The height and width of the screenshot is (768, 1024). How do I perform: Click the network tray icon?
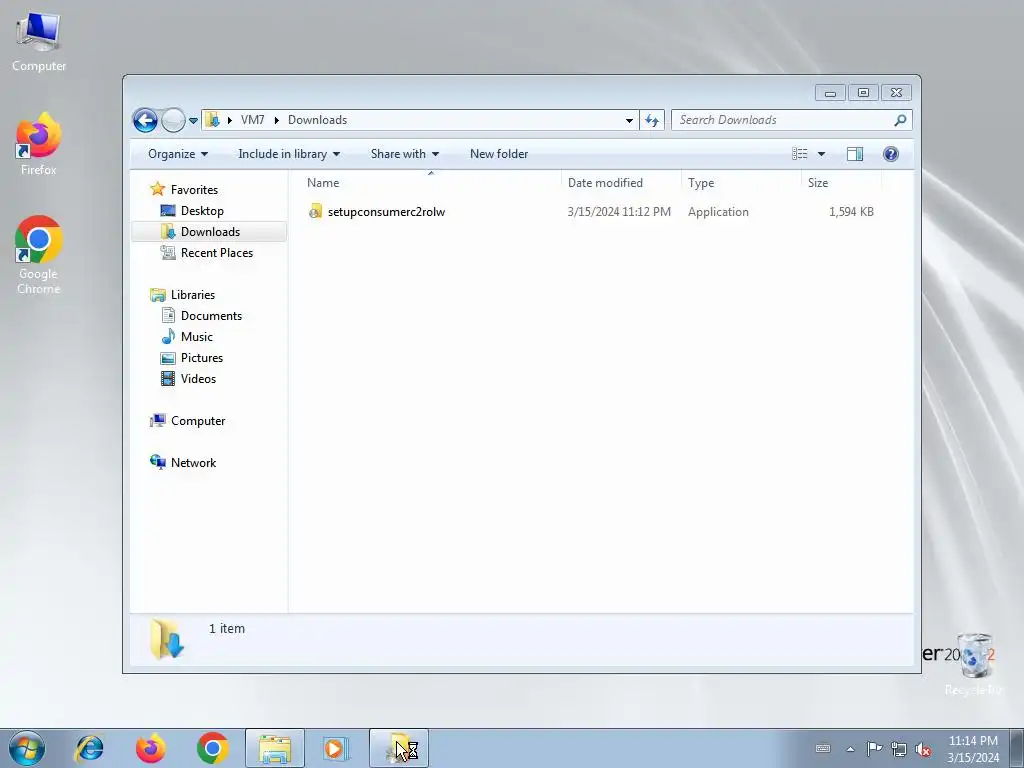(899, 749)
